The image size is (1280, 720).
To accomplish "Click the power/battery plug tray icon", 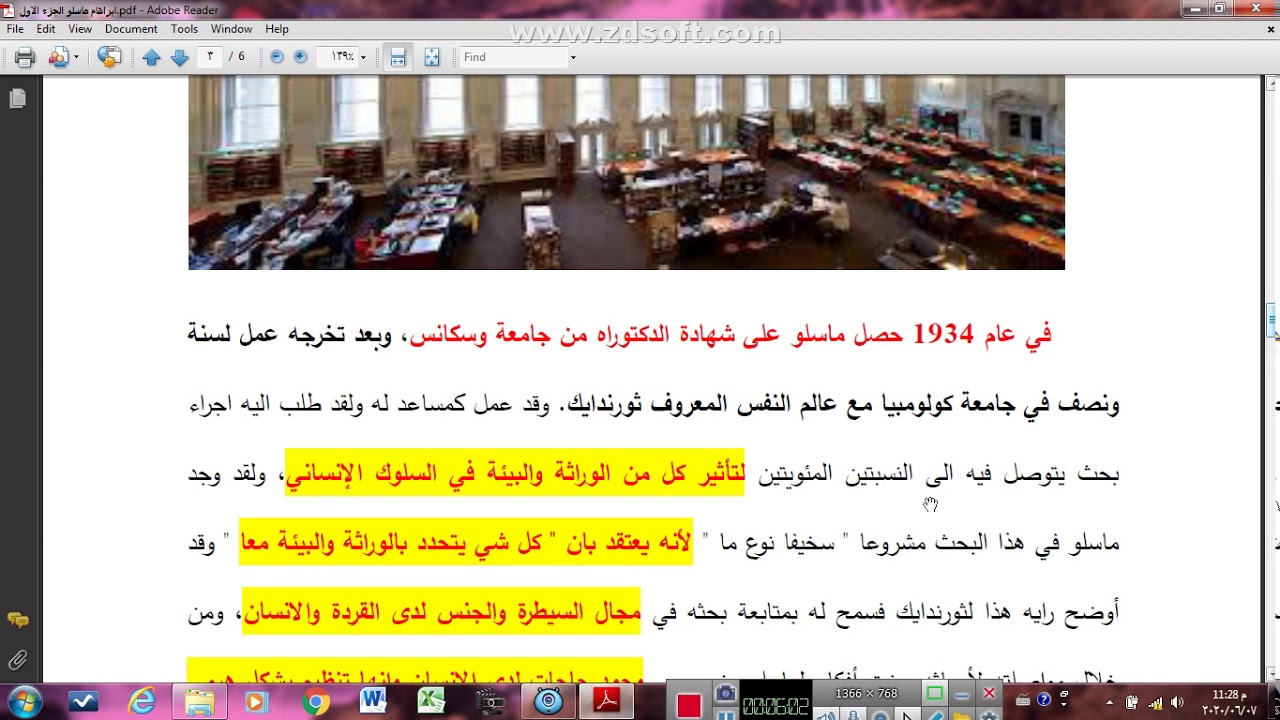I will (x=1131, y=702).
